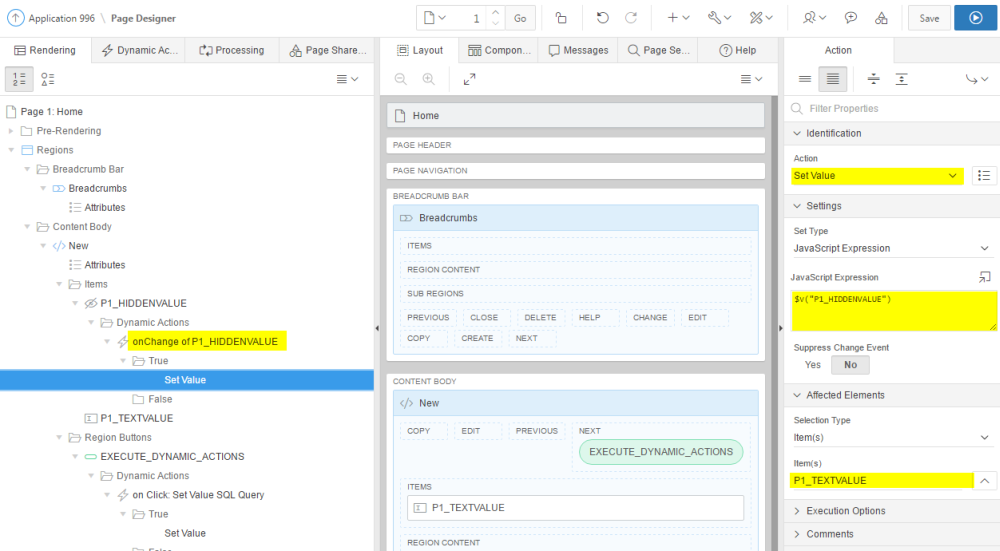Select on Click: Set Value SQL Query
Screen dimensions: 1000x551
198,495
